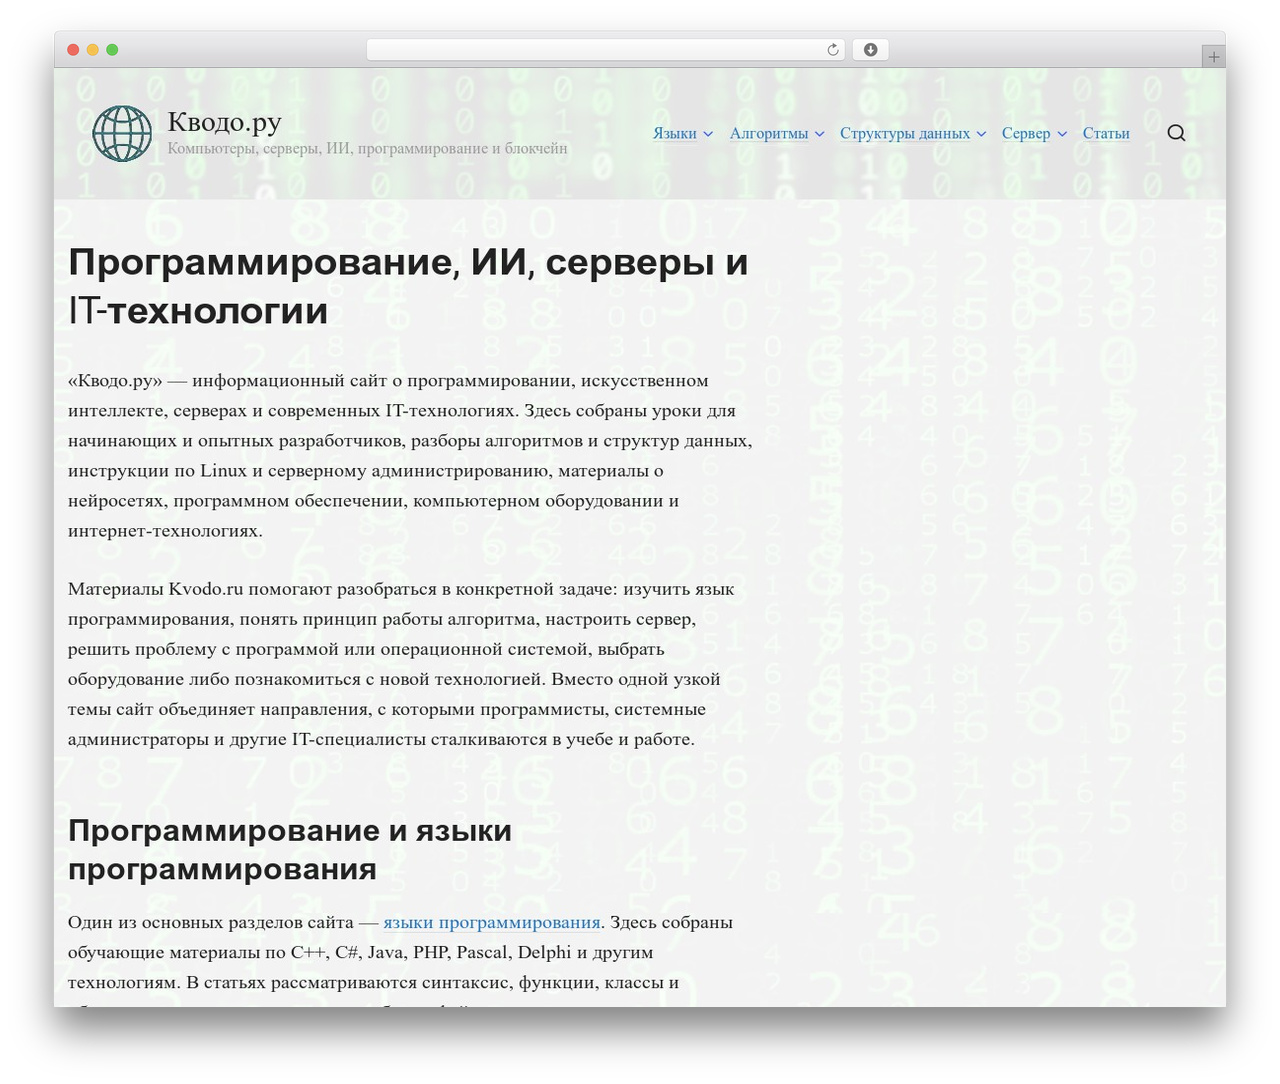Follow the языки программирования link
1280x1084 pixels.
point(492,922)
